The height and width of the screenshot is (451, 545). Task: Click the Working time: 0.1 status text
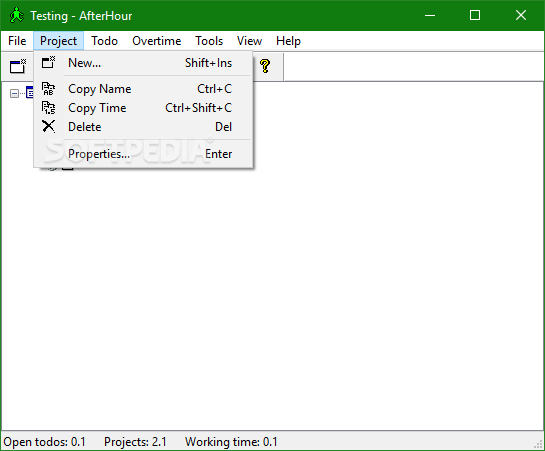231,442
